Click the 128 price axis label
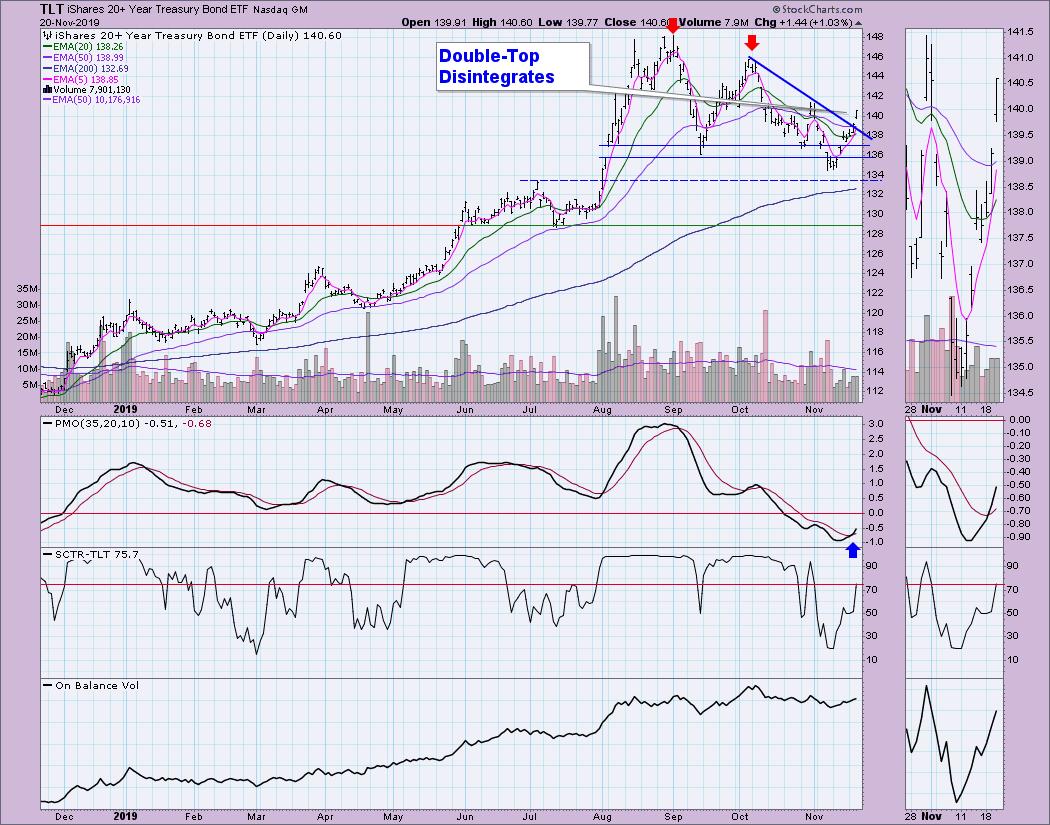Screen dimensions: 1050x825 click(873, 233)
